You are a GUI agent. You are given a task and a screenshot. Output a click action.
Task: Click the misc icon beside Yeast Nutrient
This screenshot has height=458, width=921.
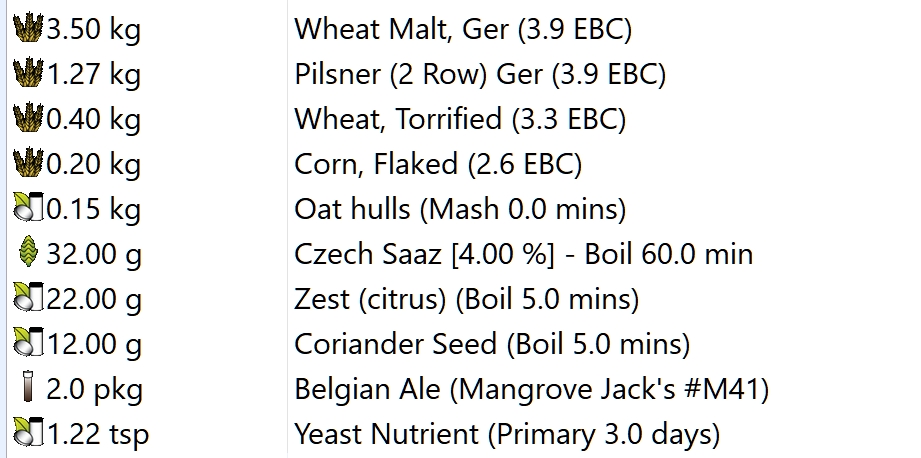pos(28,433)
